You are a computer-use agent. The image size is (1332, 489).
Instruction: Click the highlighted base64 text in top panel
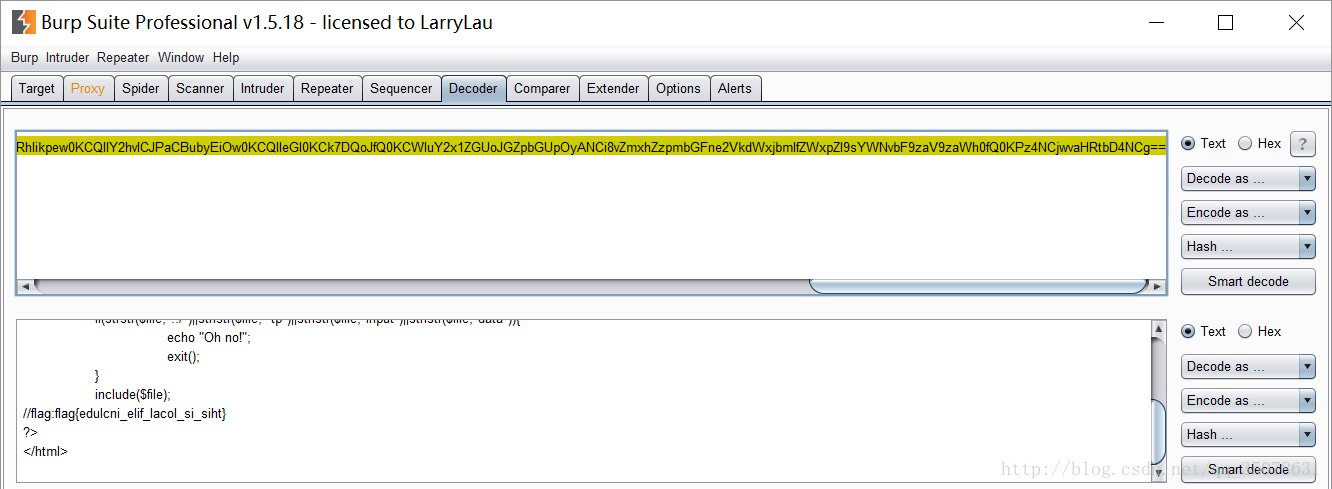tap(591, 147)
